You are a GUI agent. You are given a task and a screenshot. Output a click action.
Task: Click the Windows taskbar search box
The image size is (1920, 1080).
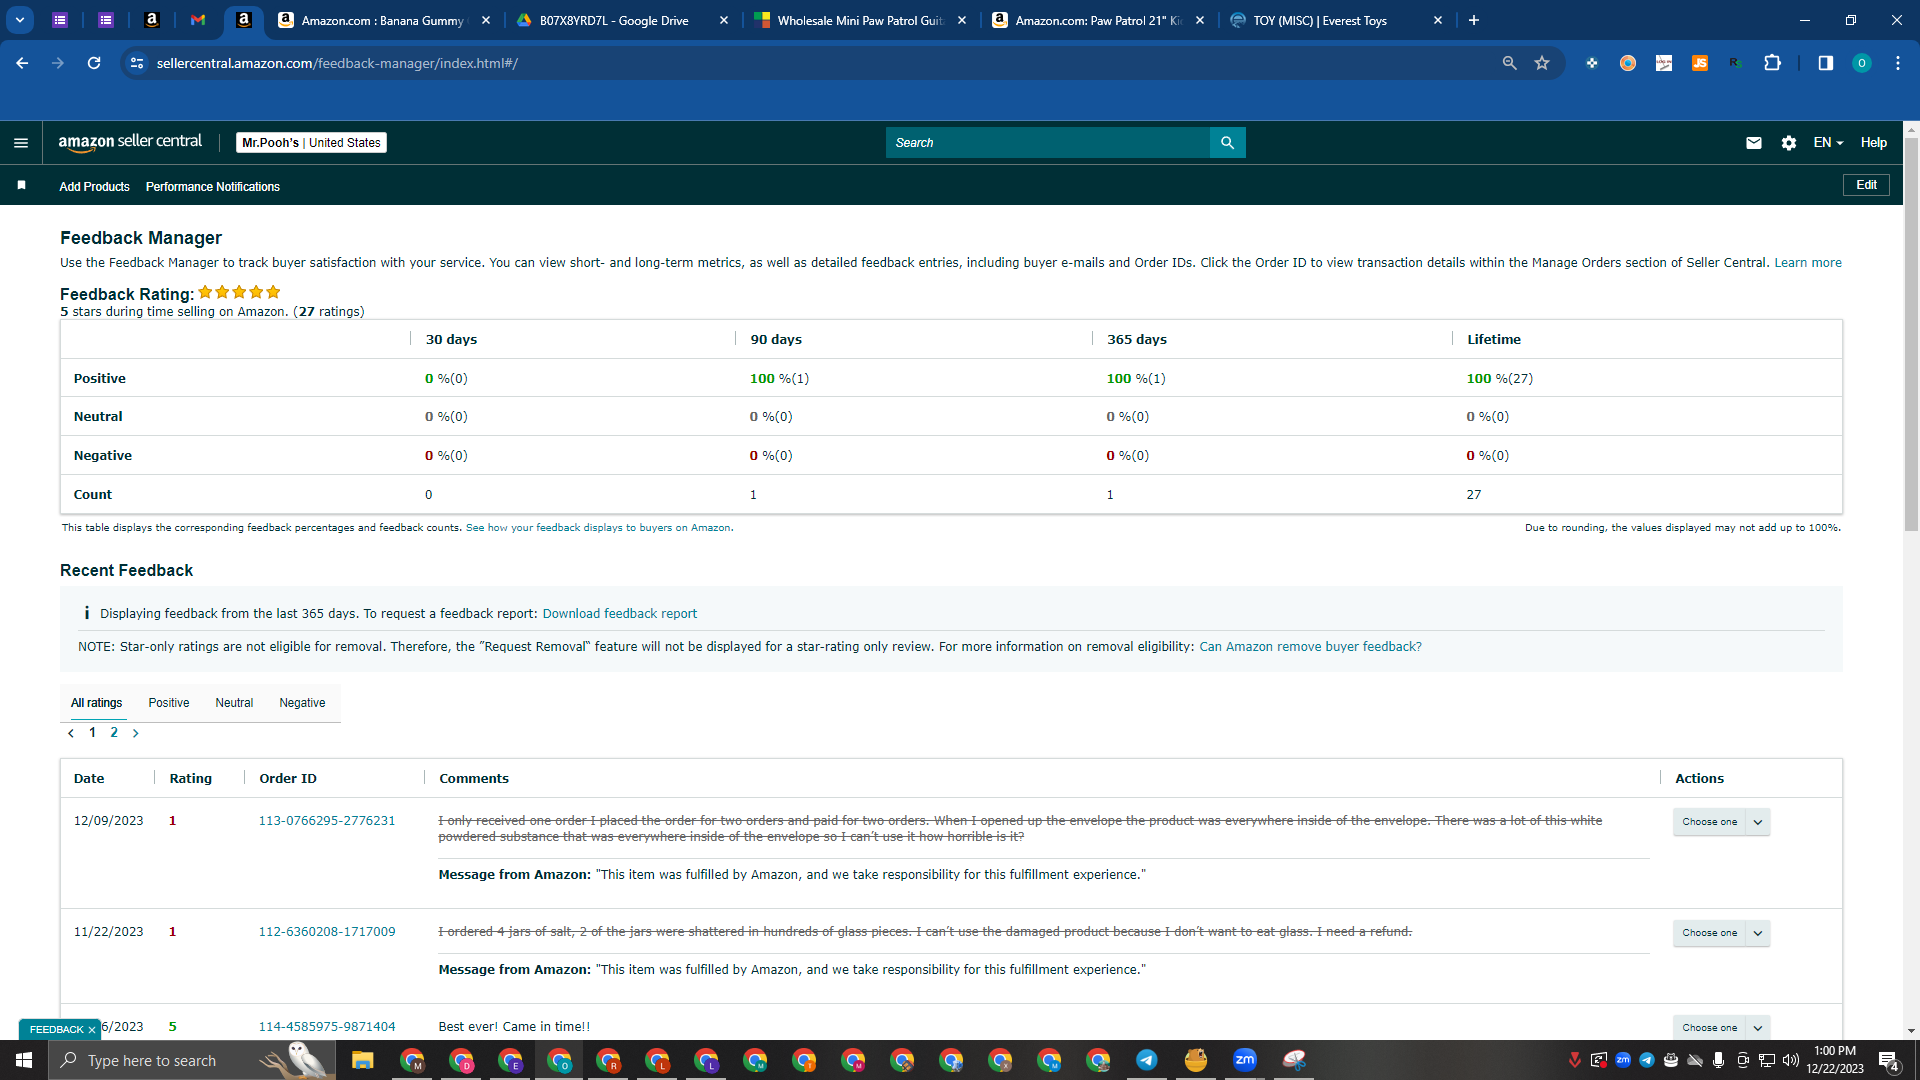click(190, 1060)
